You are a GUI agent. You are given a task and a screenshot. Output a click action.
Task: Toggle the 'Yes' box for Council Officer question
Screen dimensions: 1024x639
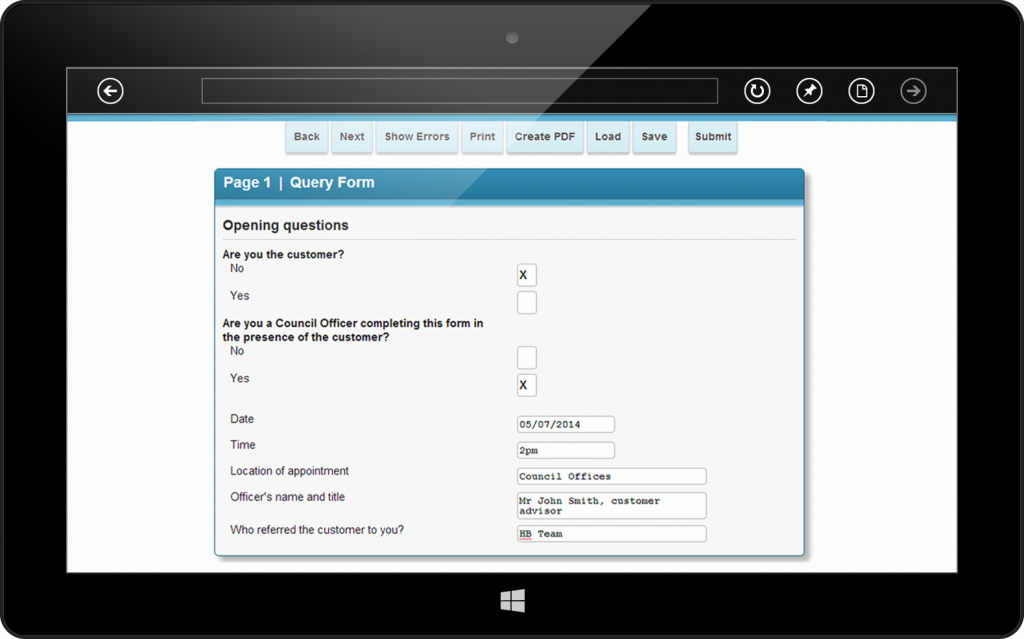click(x=526, y=385)
